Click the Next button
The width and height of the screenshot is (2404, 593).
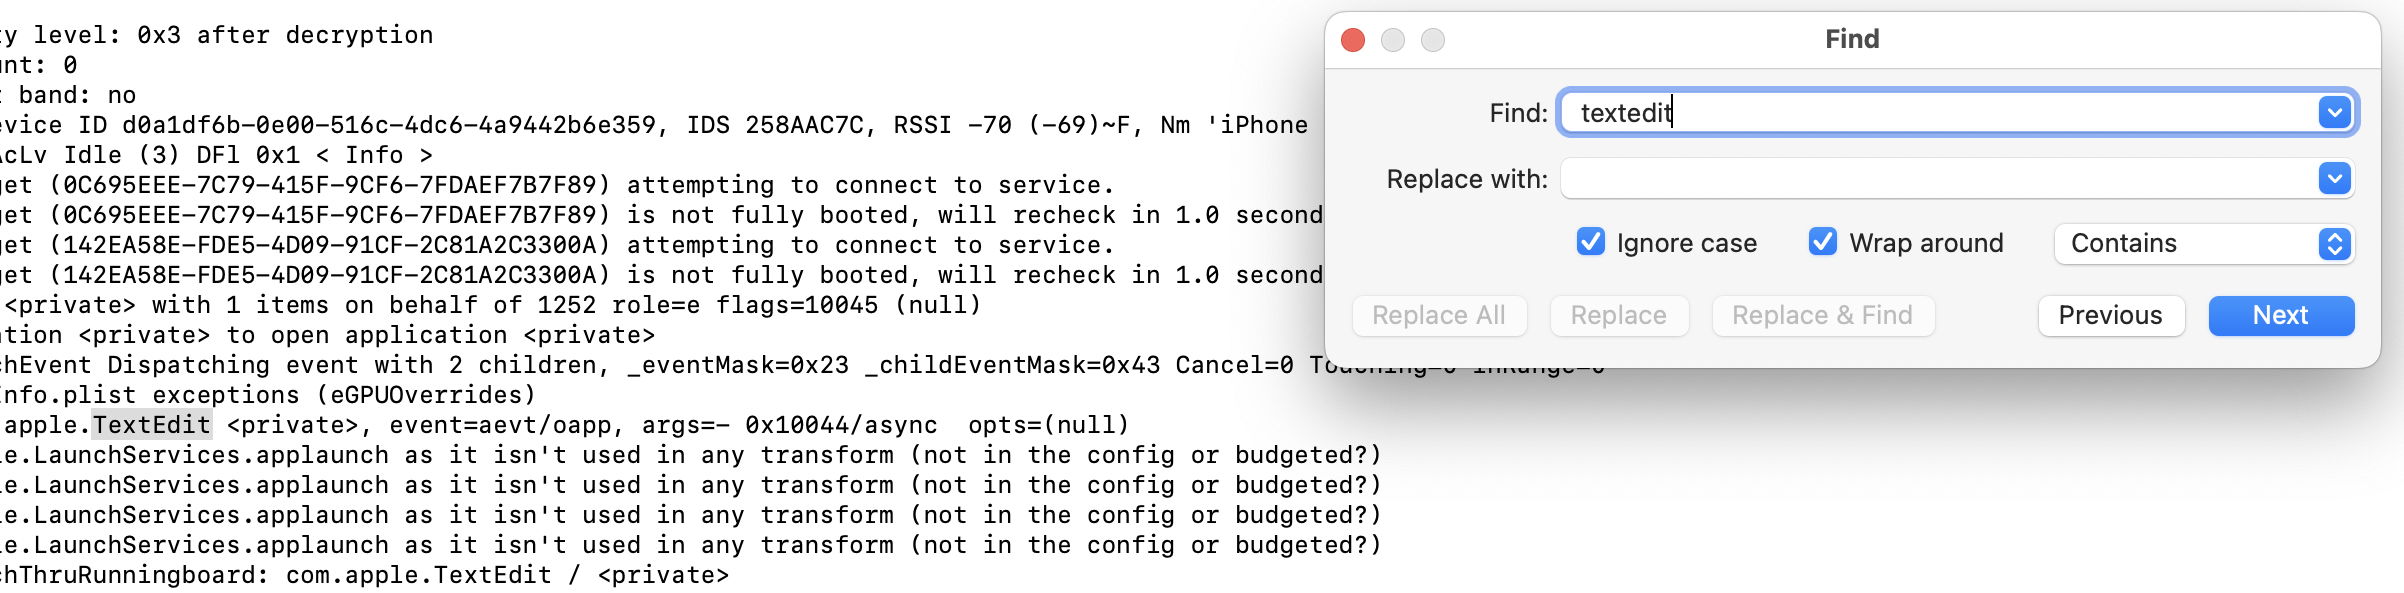point(2280,316)
